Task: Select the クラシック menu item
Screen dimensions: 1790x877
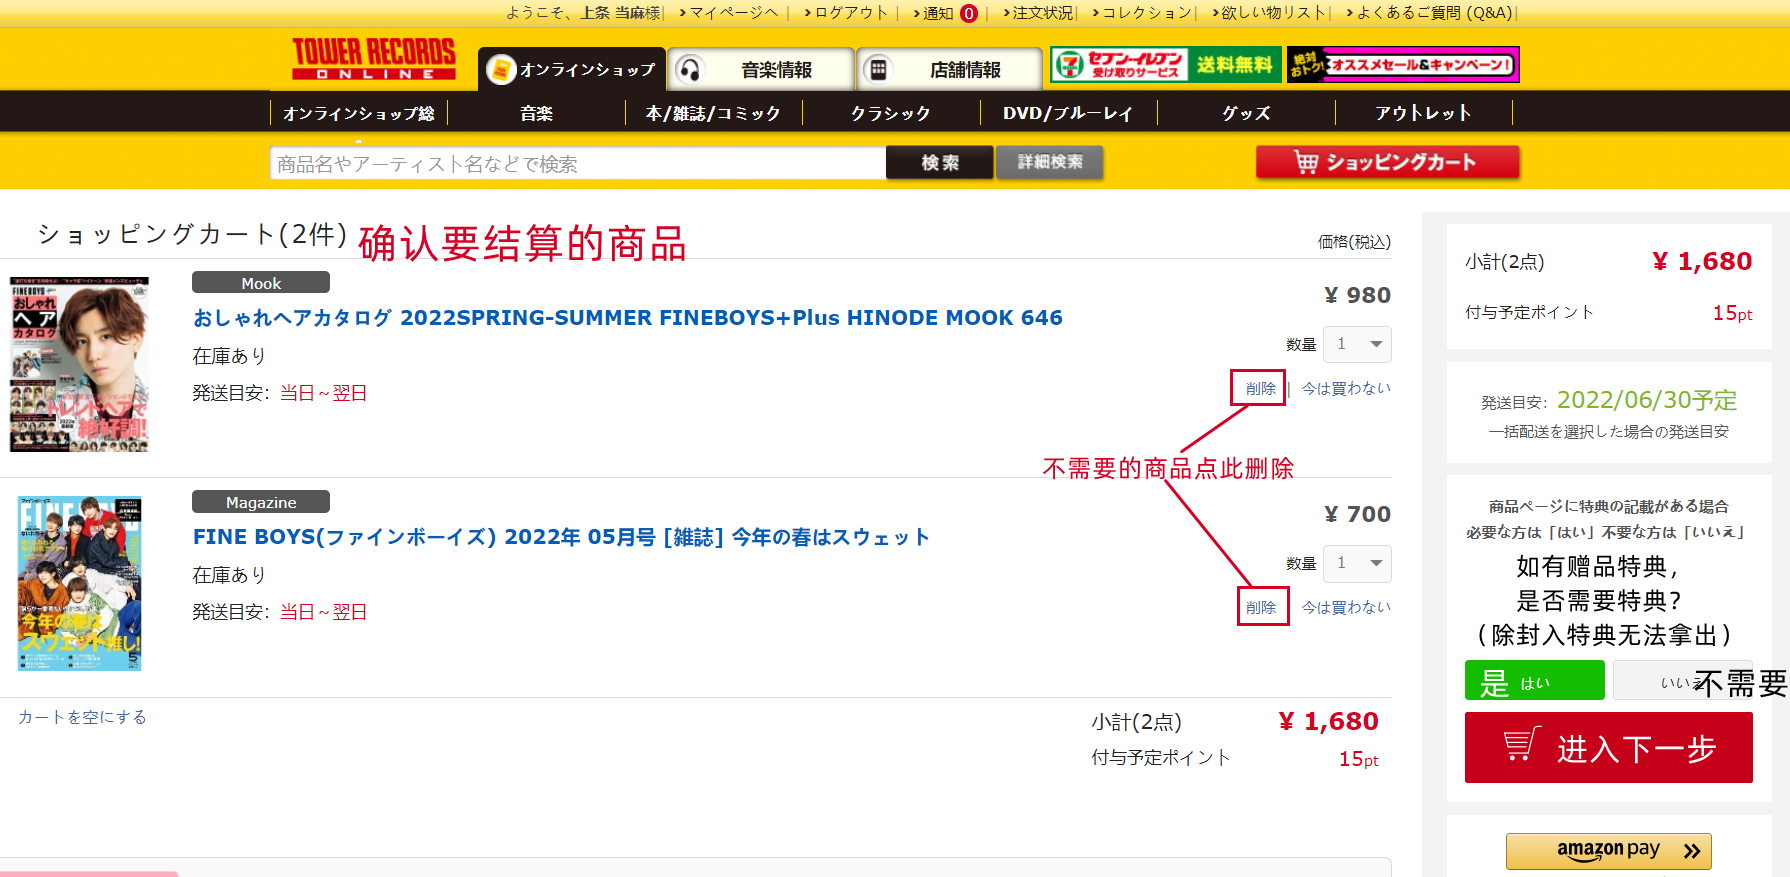Action: 891,113
